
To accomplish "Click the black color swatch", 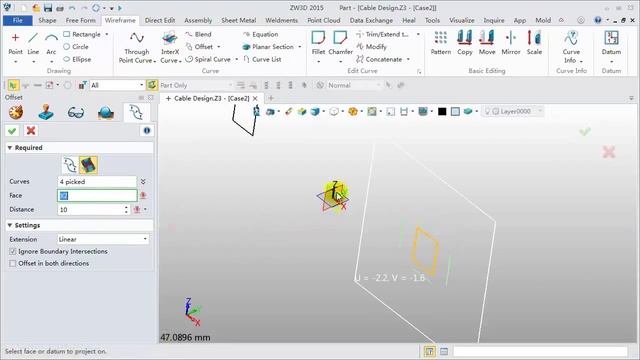I will coord(442,111).
